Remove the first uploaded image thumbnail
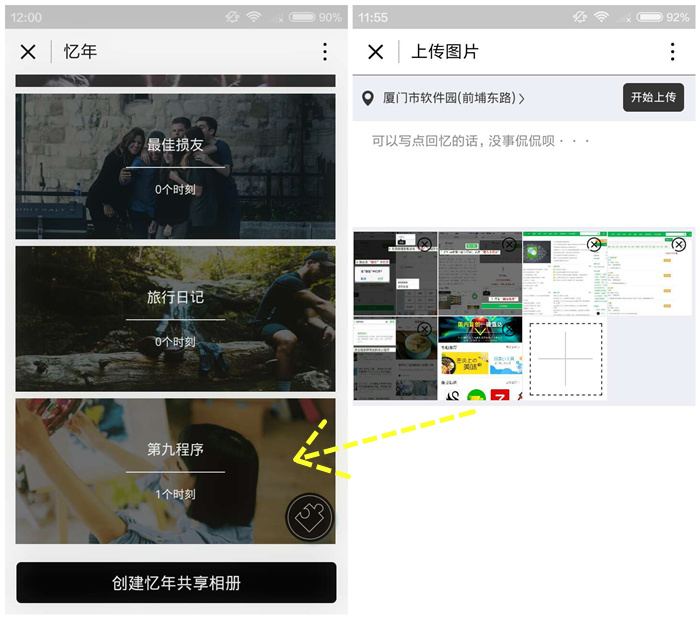 (425, 244)
